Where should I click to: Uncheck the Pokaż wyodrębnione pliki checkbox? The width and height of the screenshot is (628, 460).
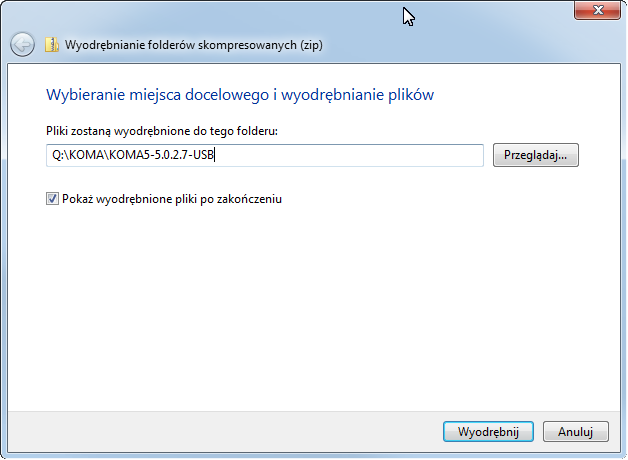tap(52, 199)
